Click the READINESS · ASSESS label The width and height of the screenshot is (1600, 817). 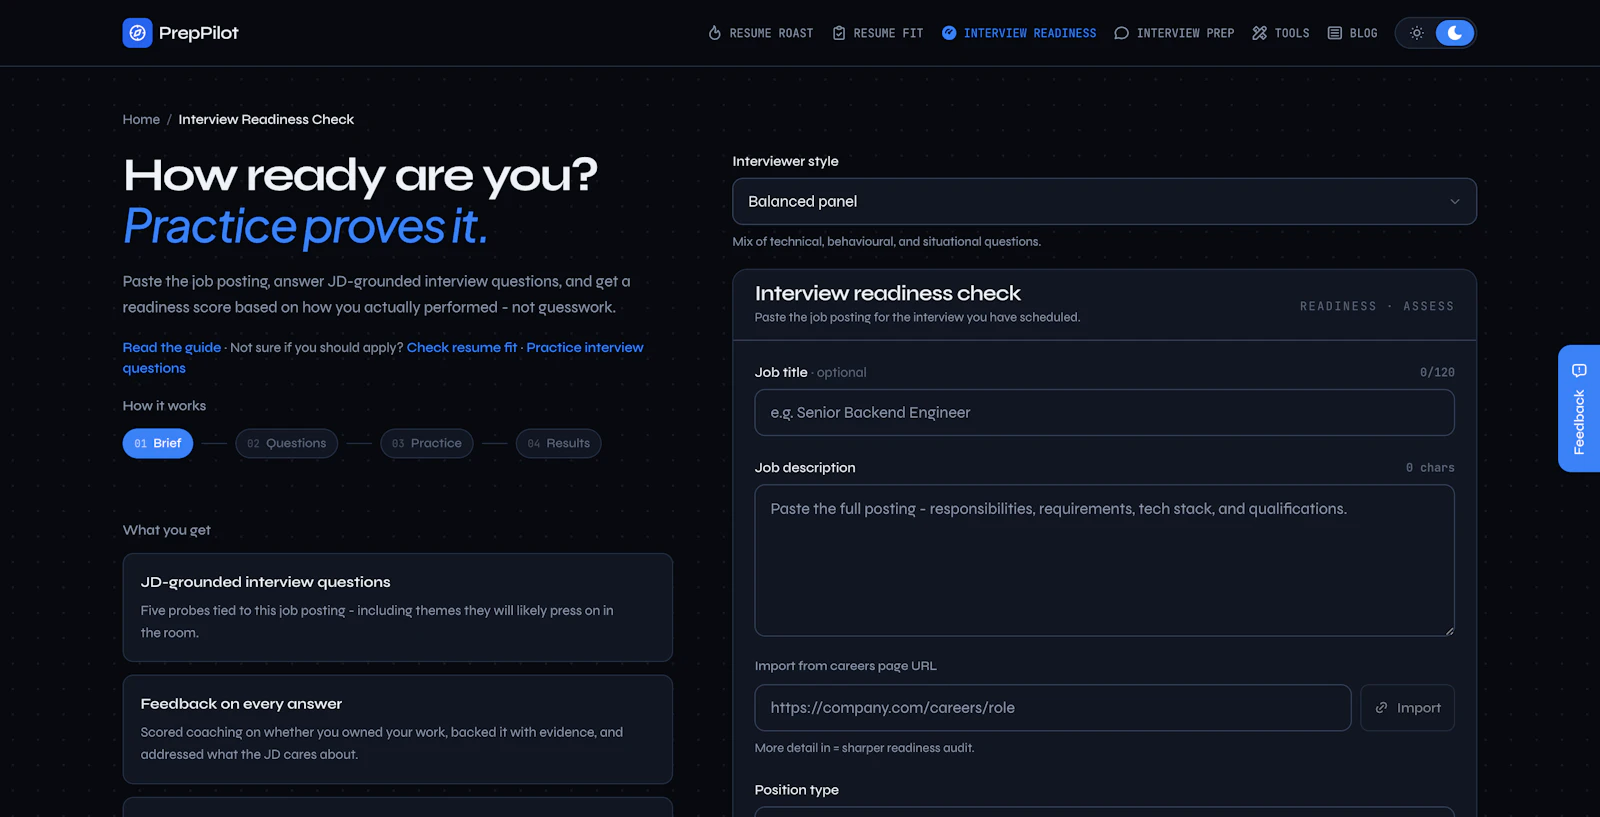(1377, 306)
